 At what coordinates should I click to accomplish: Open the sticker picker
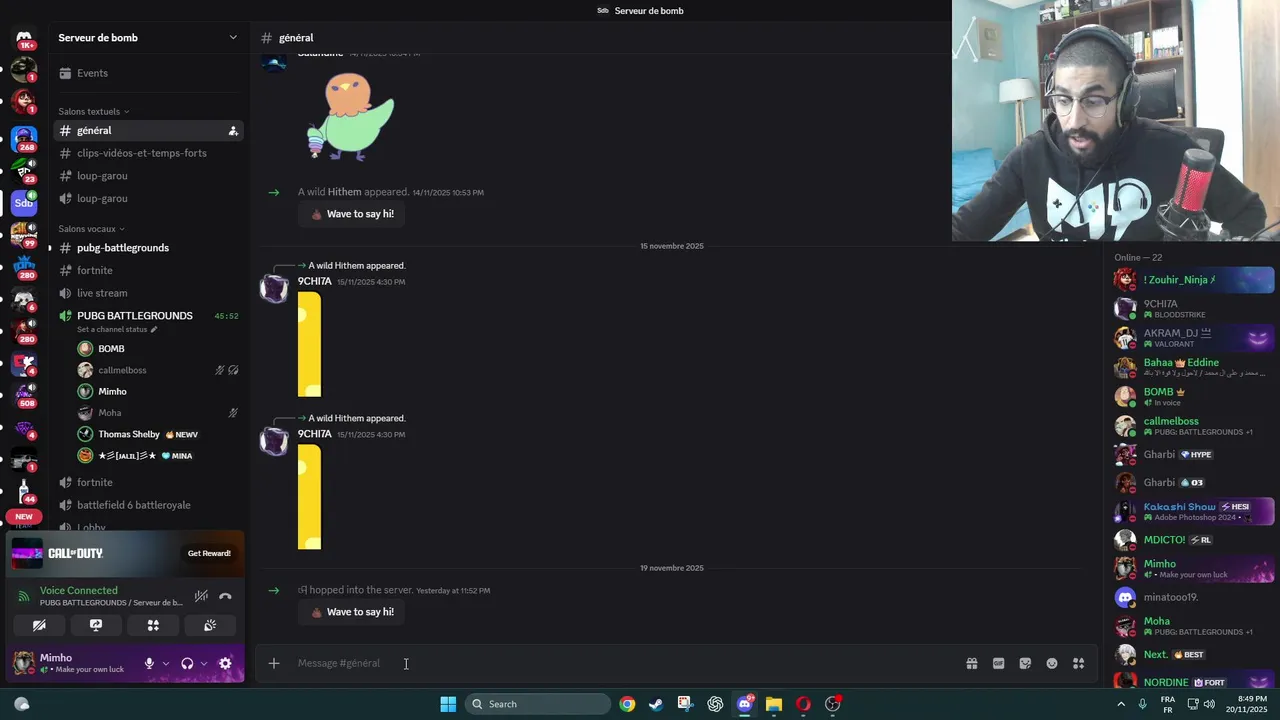tap(1025, 663)
